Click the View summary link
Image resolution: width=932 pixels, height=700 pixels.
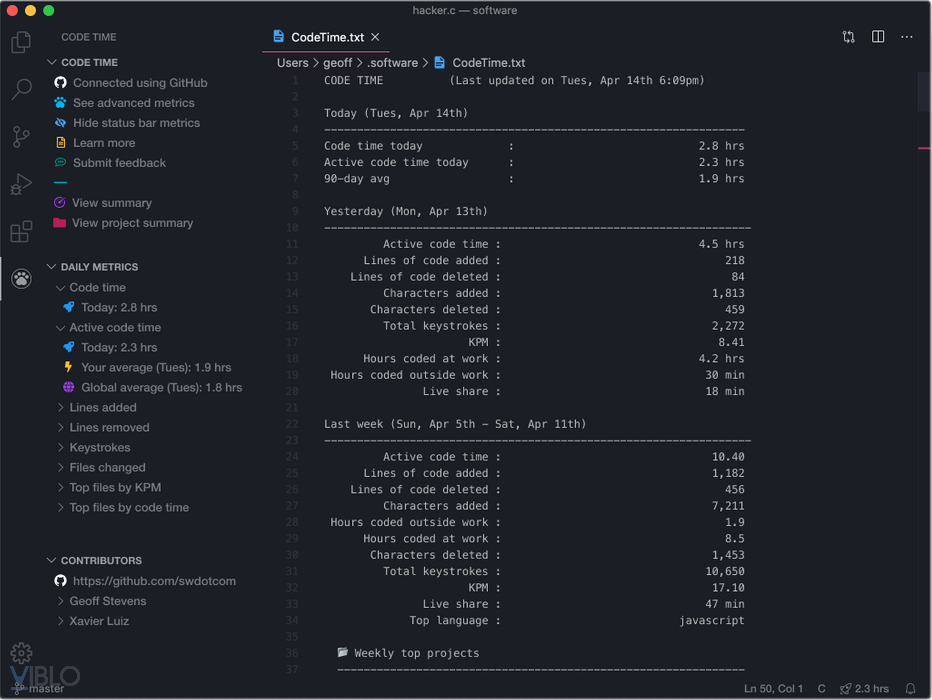(x=111, y=203)
